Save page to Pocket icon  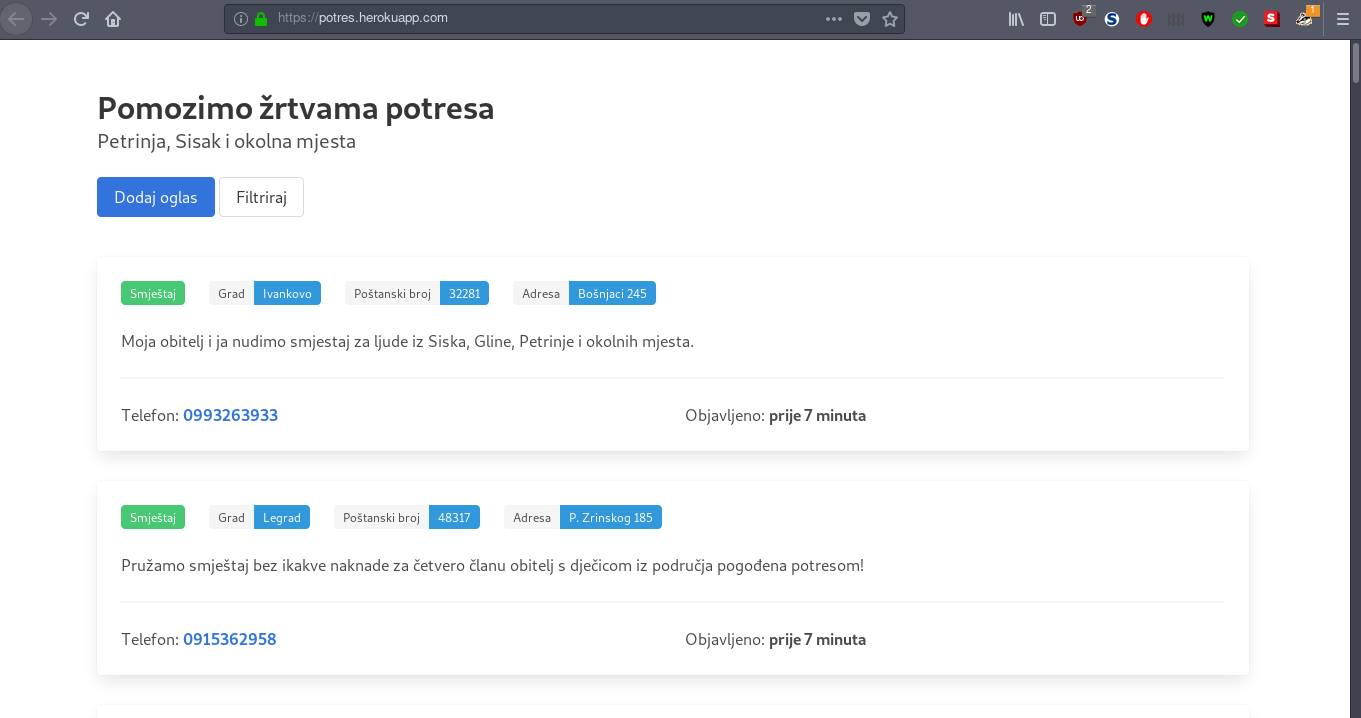click(x=861, y=18)
